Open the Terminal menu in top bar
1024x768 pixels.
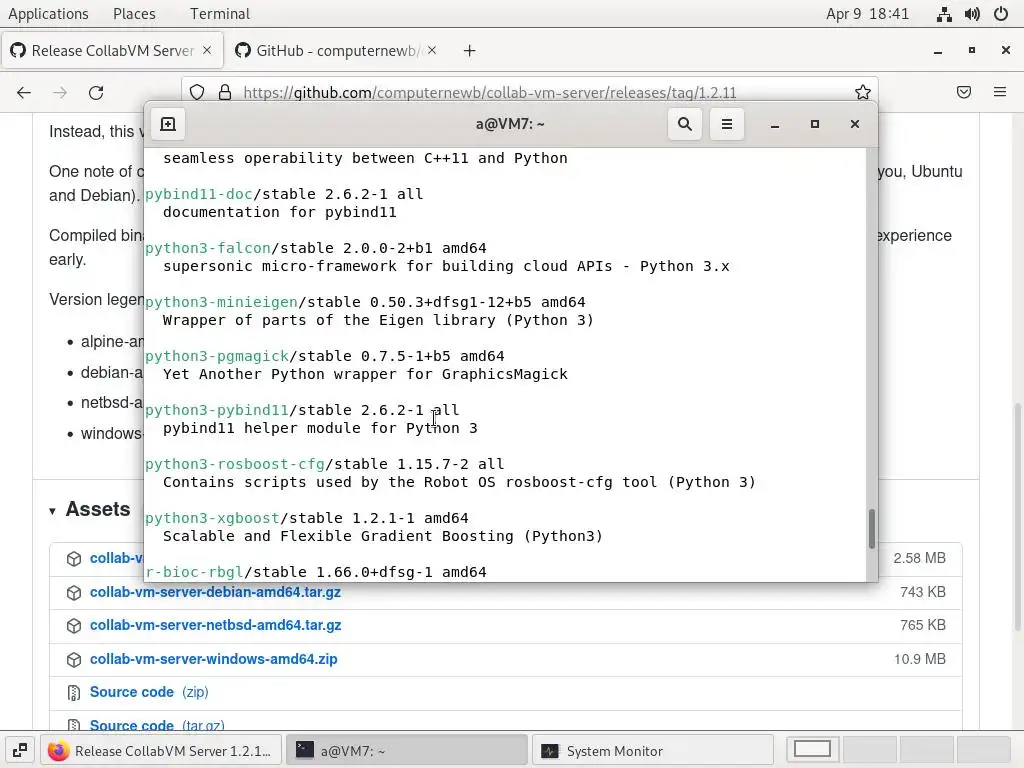(x=219, y=14)
